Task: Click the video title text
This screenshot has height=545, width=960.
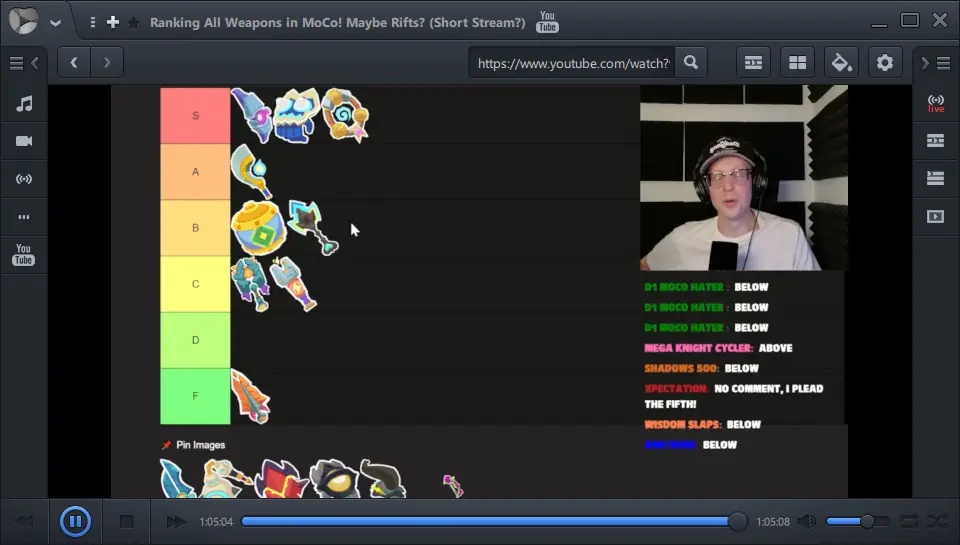Action: 337,23
